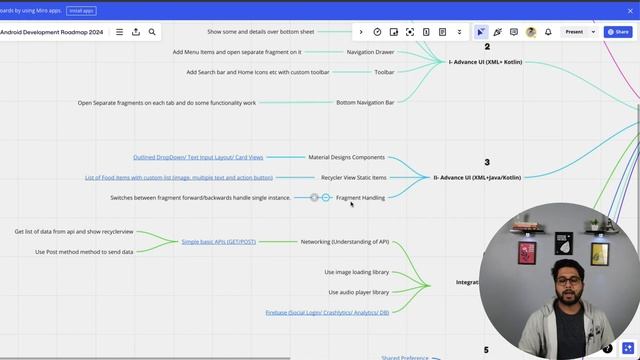Open the estimation card icon

[x=426, y=32]
